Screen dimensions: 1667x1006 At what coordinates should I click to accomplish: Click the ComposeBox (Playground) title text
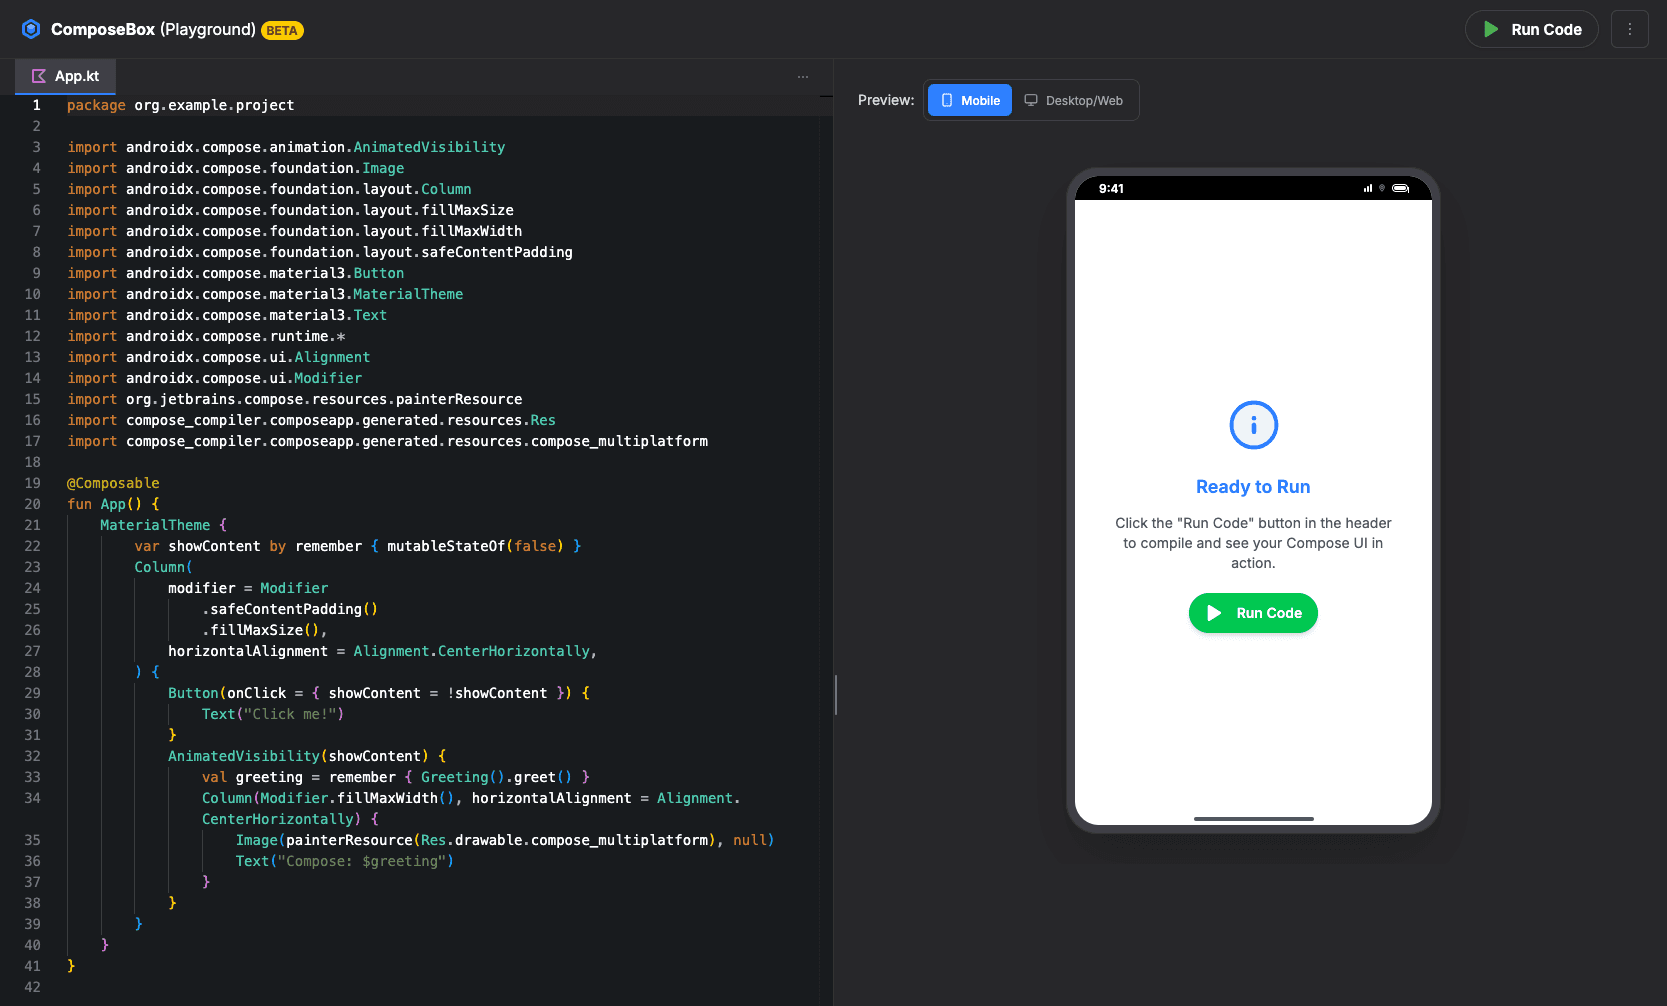153,29
